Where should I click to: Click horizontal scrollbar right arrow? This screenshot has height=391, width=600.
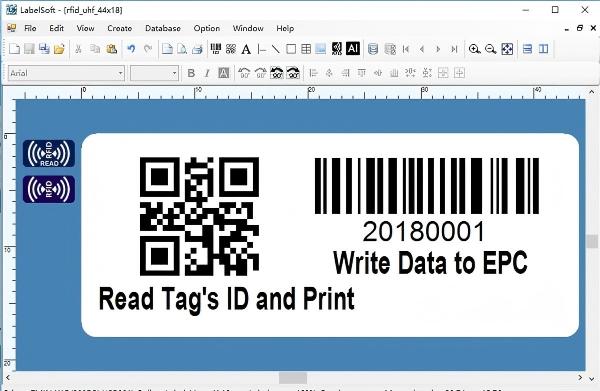(x=580, y=378)
